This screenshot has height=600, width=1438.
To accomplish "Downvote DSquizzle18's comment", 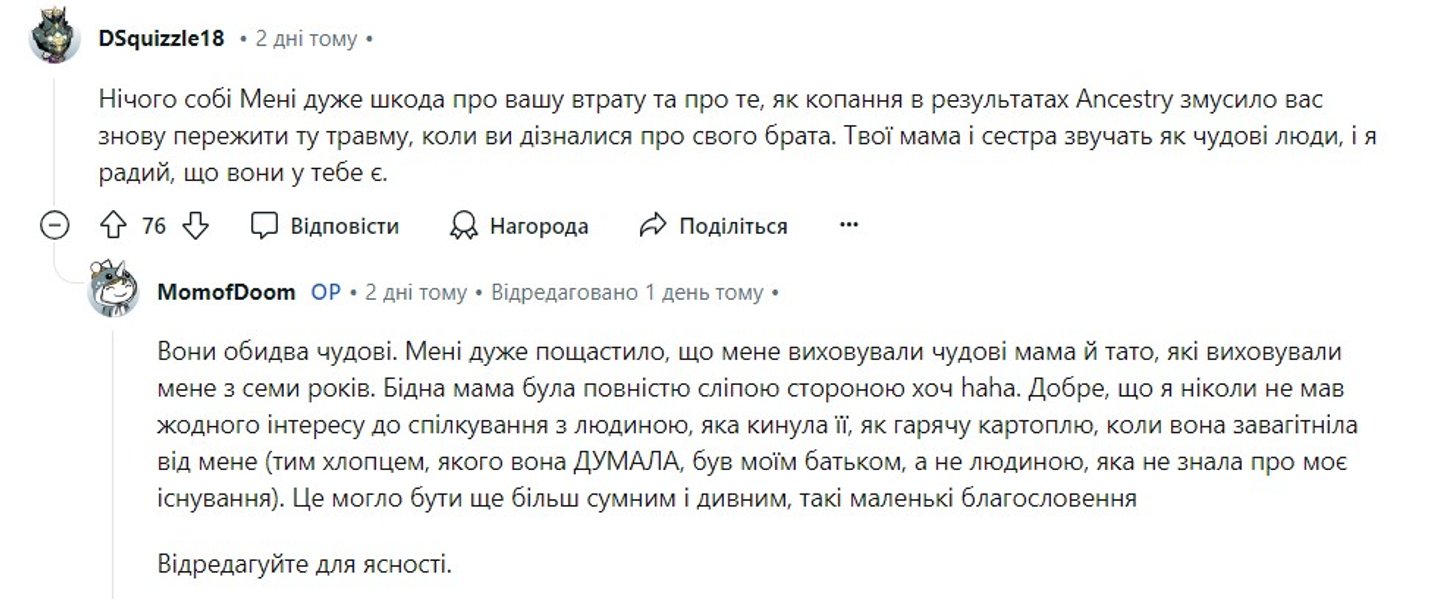I will (x=193, y=225).
